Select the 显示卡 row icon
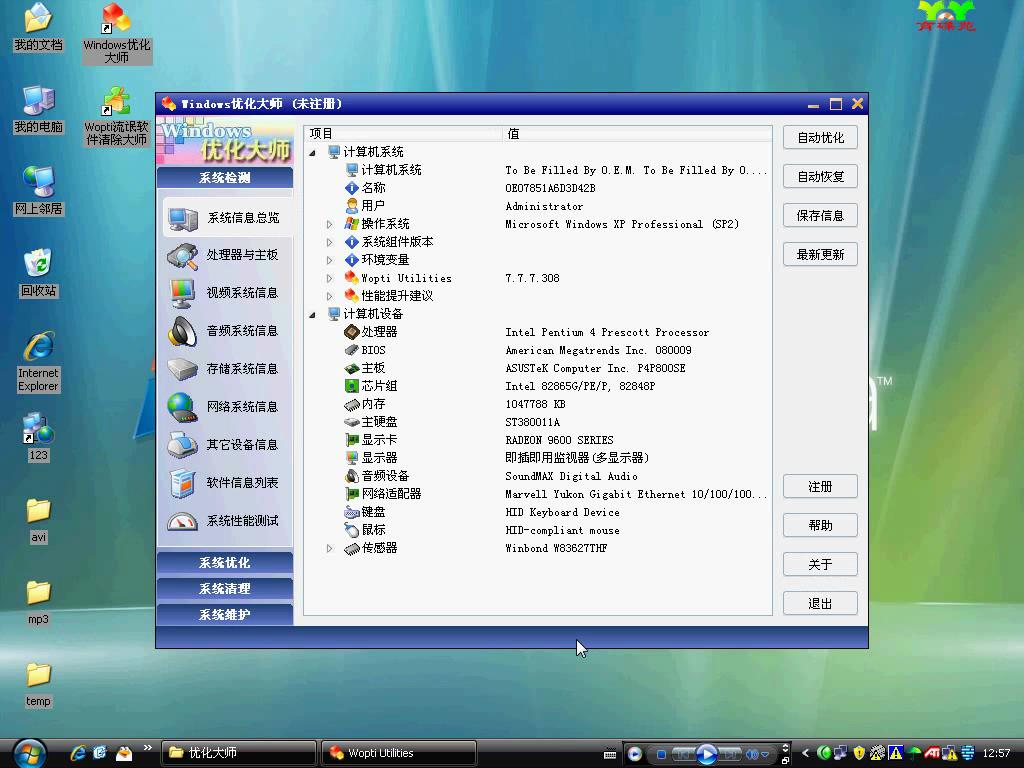 pyautogui.click(x=352, y=440)
